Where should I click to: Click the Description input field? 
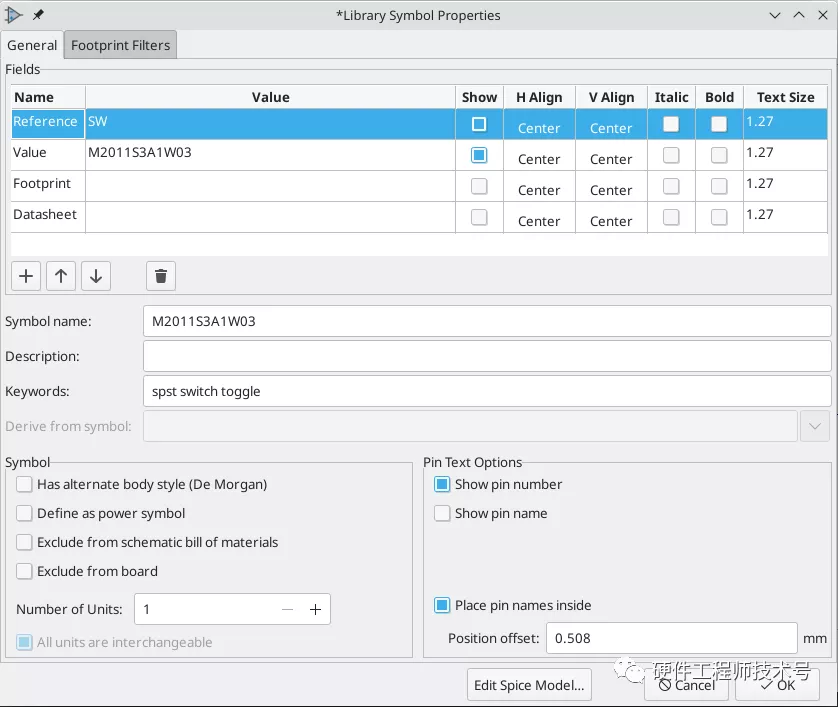point(487,356)
